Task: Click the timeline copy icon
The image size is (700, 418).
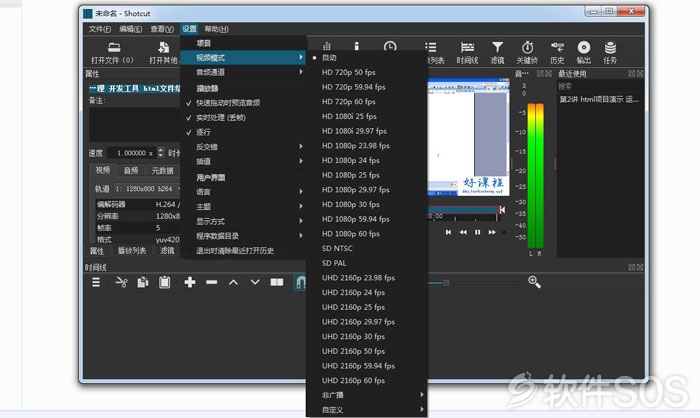Action: (143, 282)
